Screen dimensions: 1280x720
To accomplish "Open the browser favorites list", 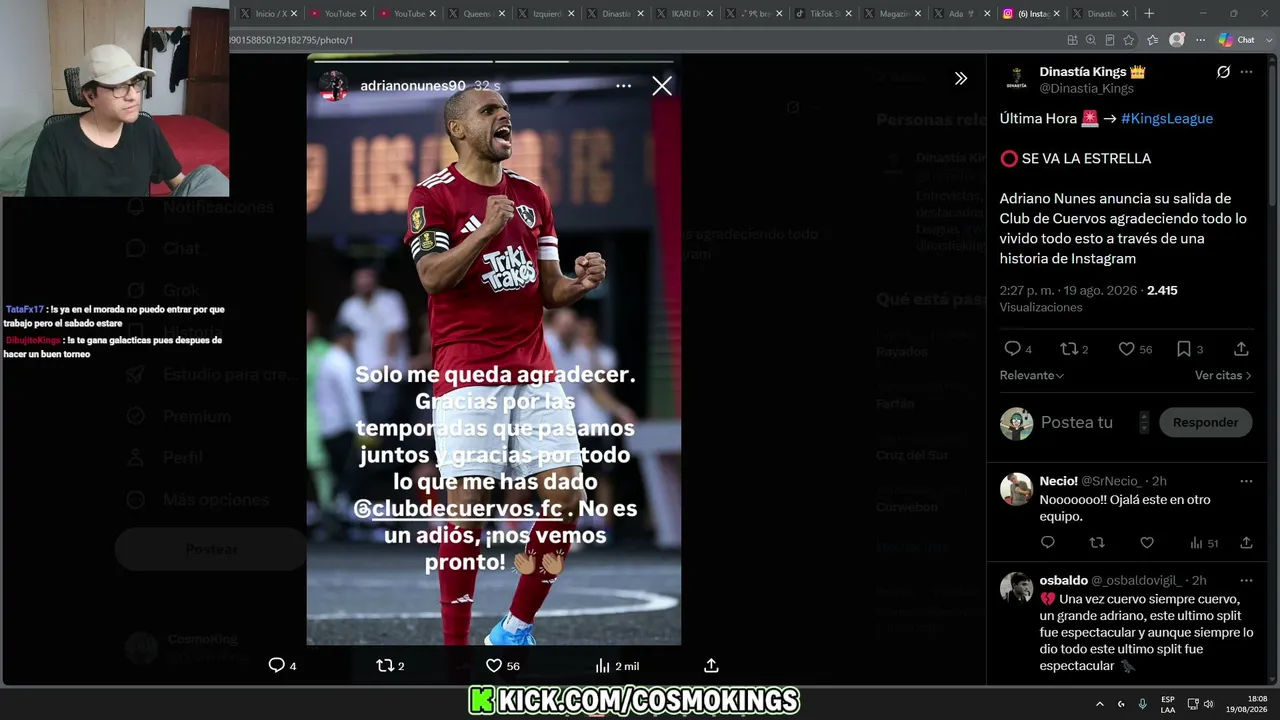I will click(1152, 40).
